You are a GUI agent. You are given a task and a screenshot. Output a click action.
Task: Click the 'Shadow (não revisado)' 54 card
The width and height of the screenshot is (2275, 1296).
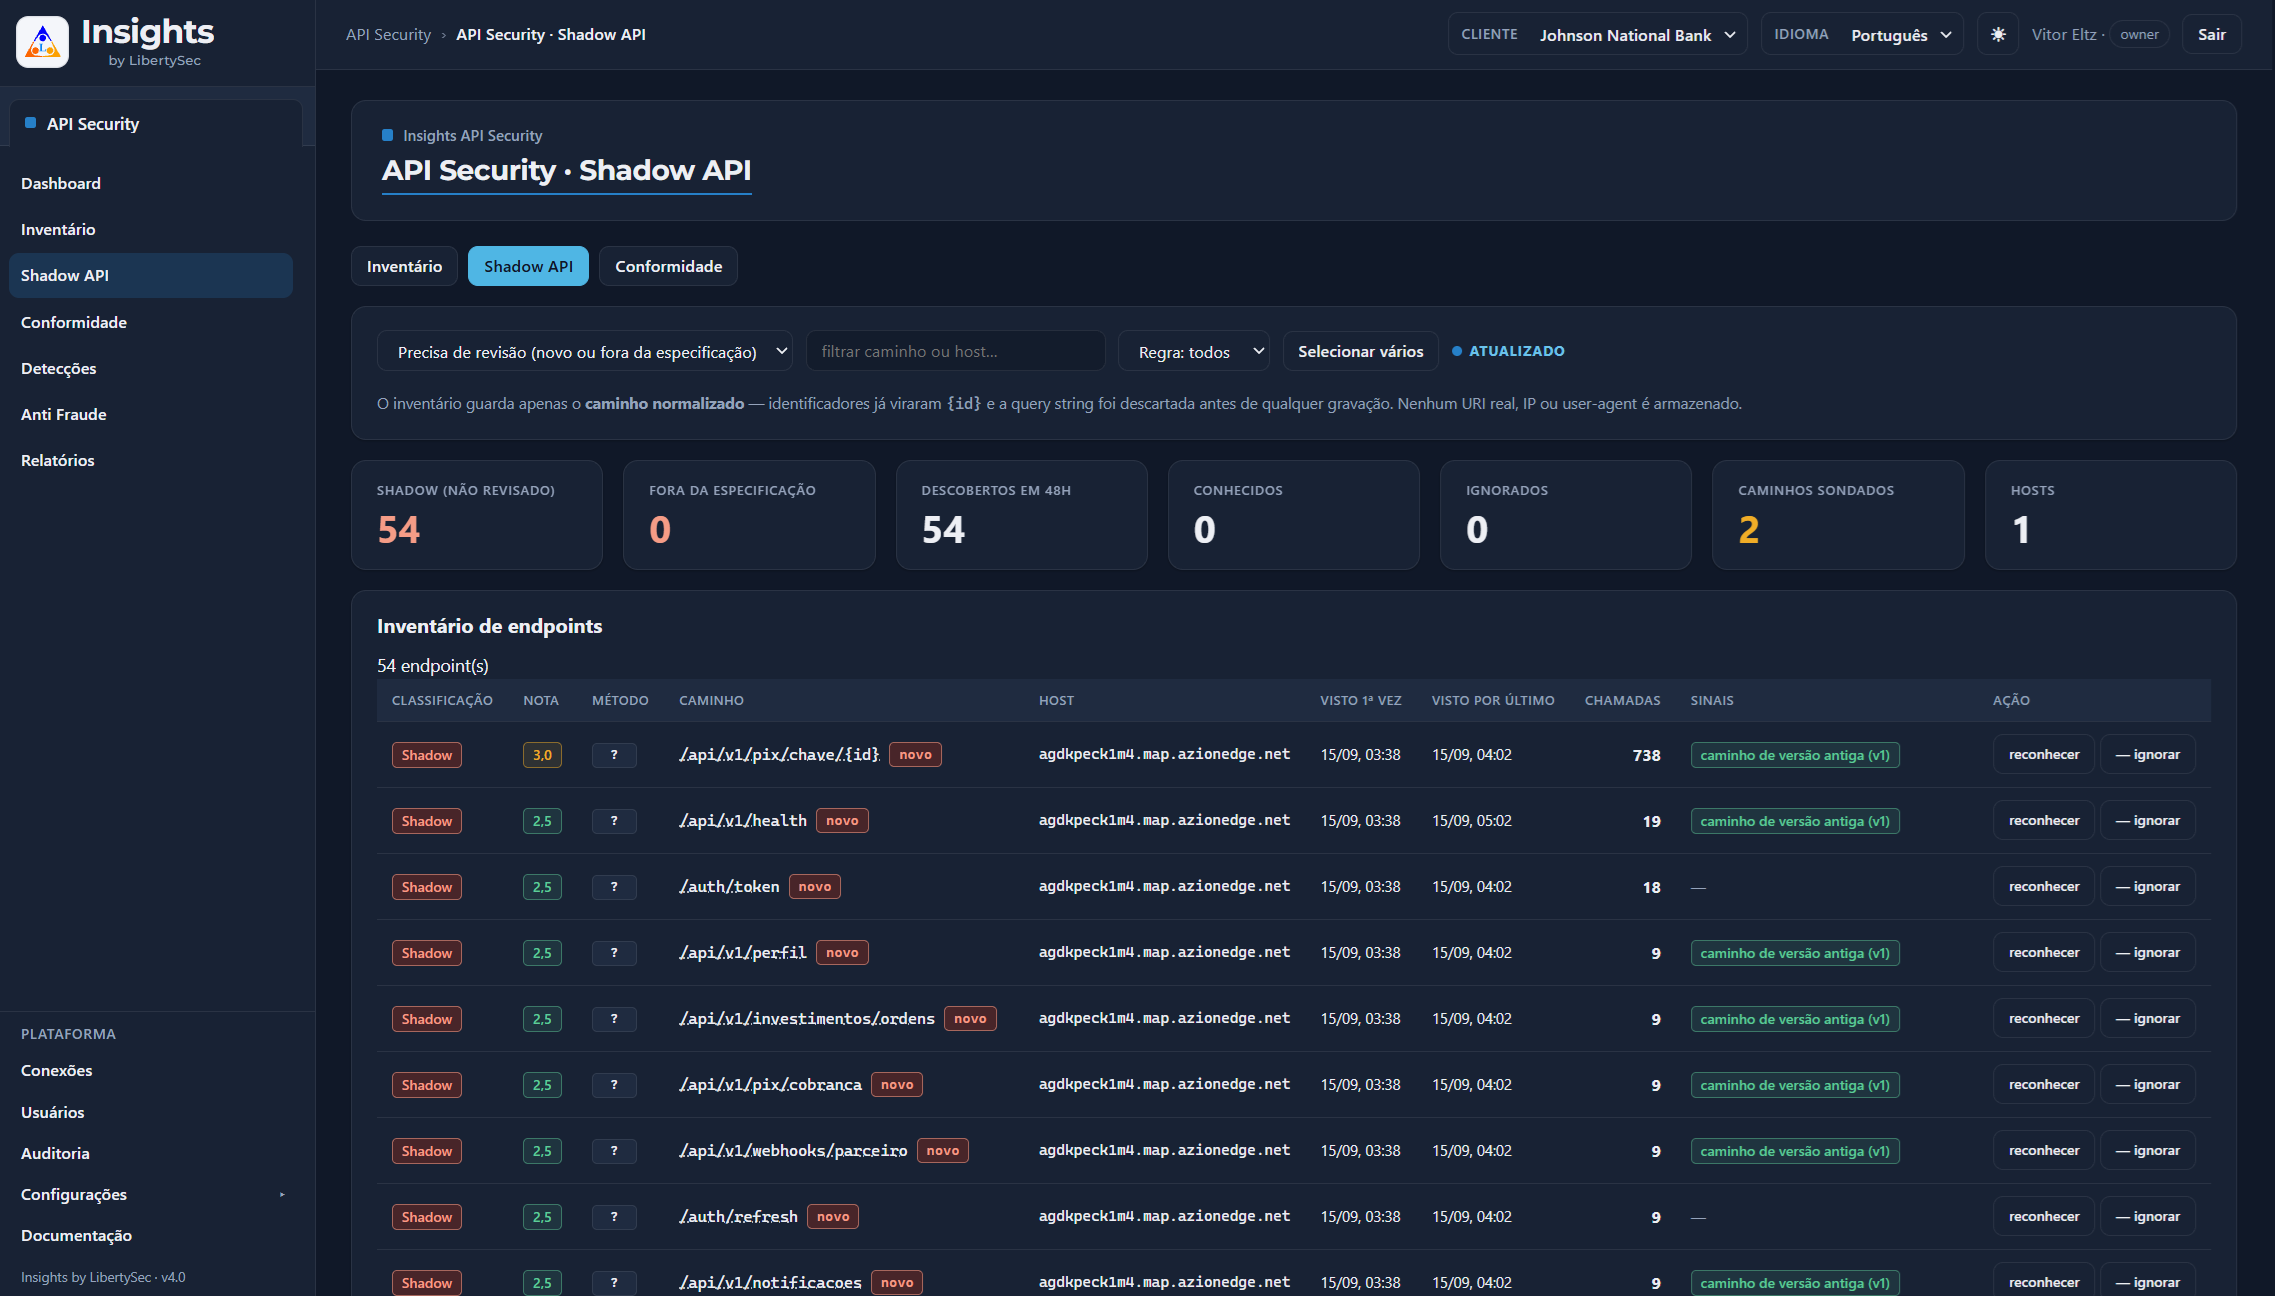pos(476,515)
